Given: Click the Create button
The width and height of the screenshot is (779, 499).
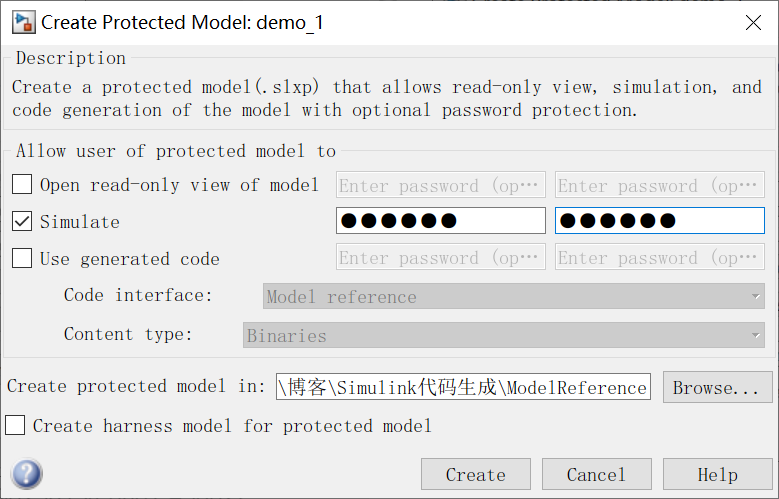Looking at the screenshot, I should coord(475,474).
